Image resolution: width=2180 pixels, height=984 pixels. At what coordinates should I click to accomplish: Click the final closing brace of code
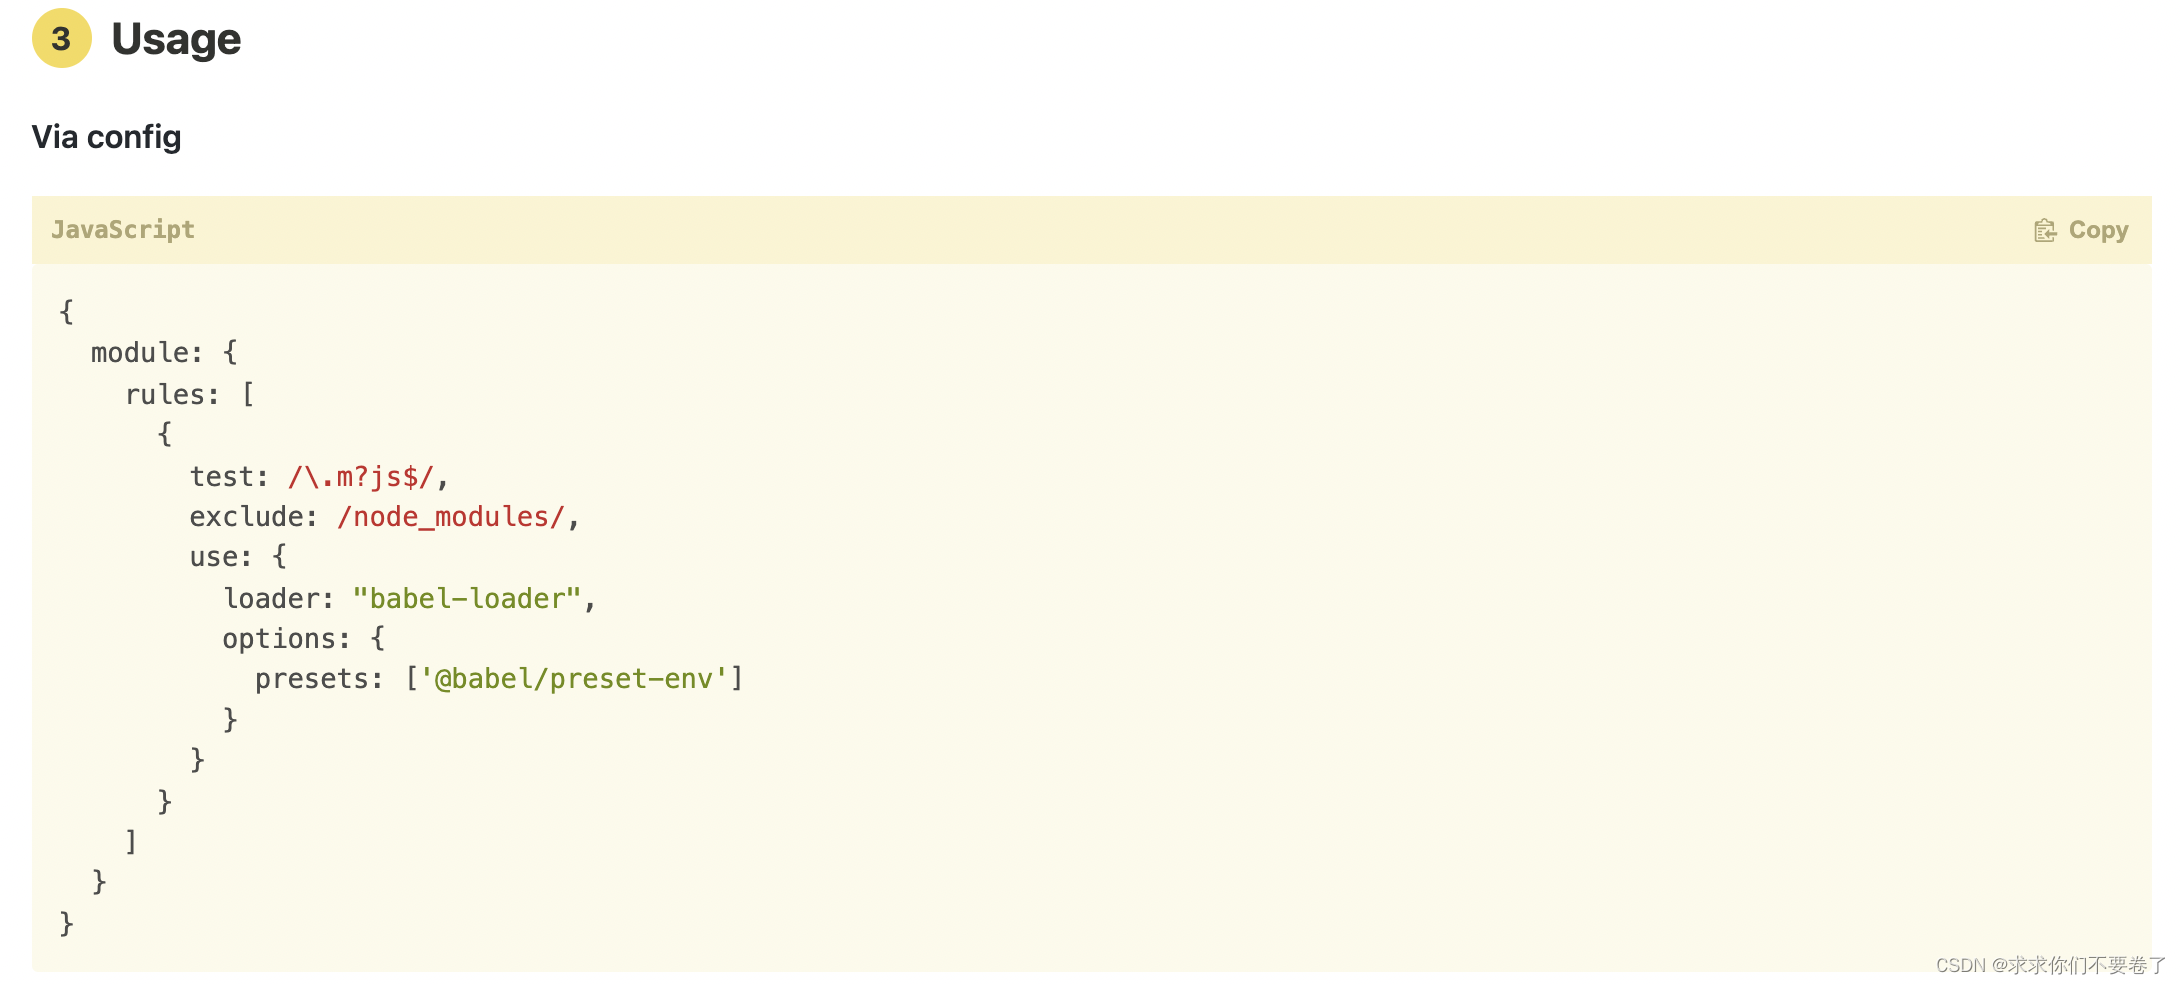click(x=66, y=922)
